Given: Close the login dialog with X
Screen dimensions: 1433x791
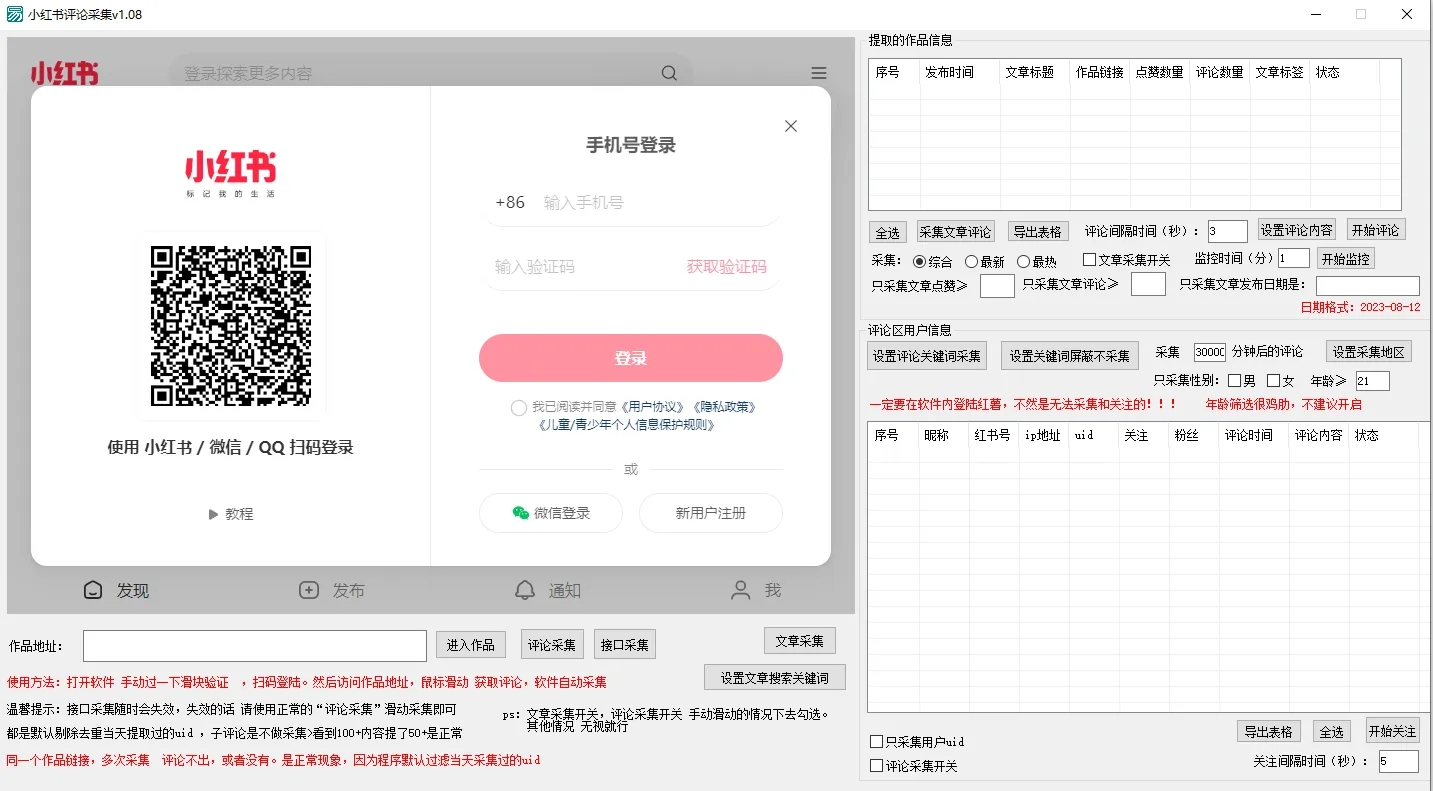Looking at the screenshot, I should pyautogui.click(x=791, y=126).
